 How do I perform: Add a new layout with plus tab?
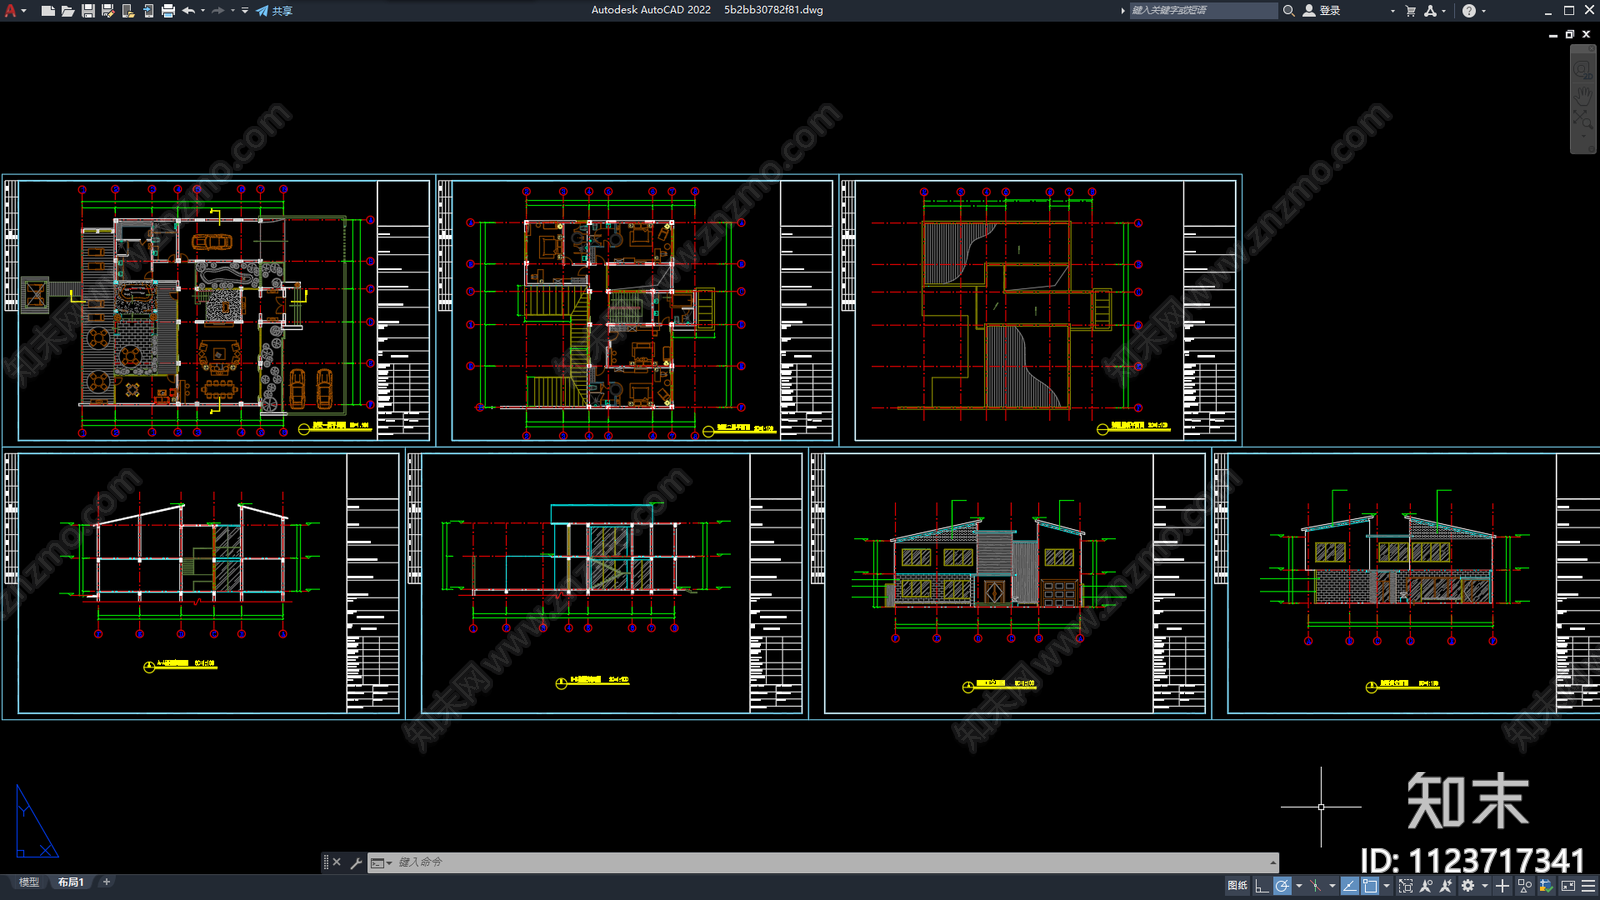(x=106, y=882)
